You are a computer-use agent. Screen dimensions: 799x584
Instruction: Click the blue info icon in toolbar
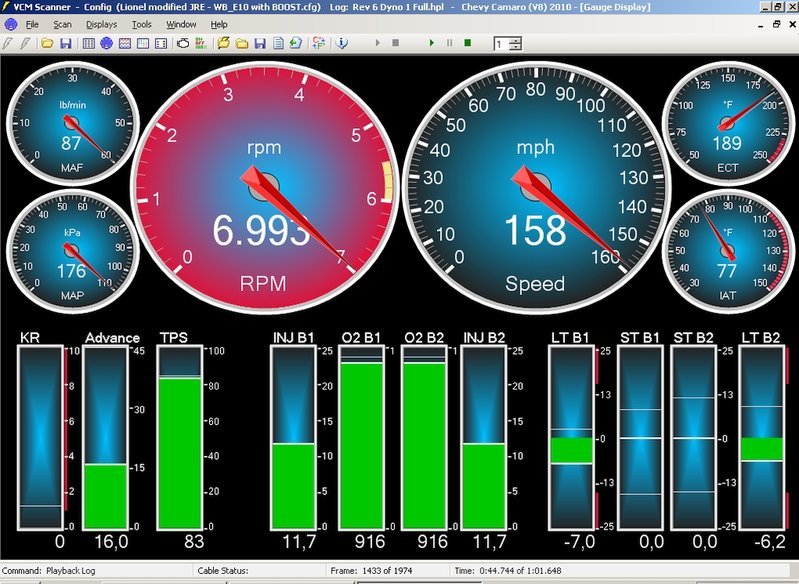[x=341, y=44]
